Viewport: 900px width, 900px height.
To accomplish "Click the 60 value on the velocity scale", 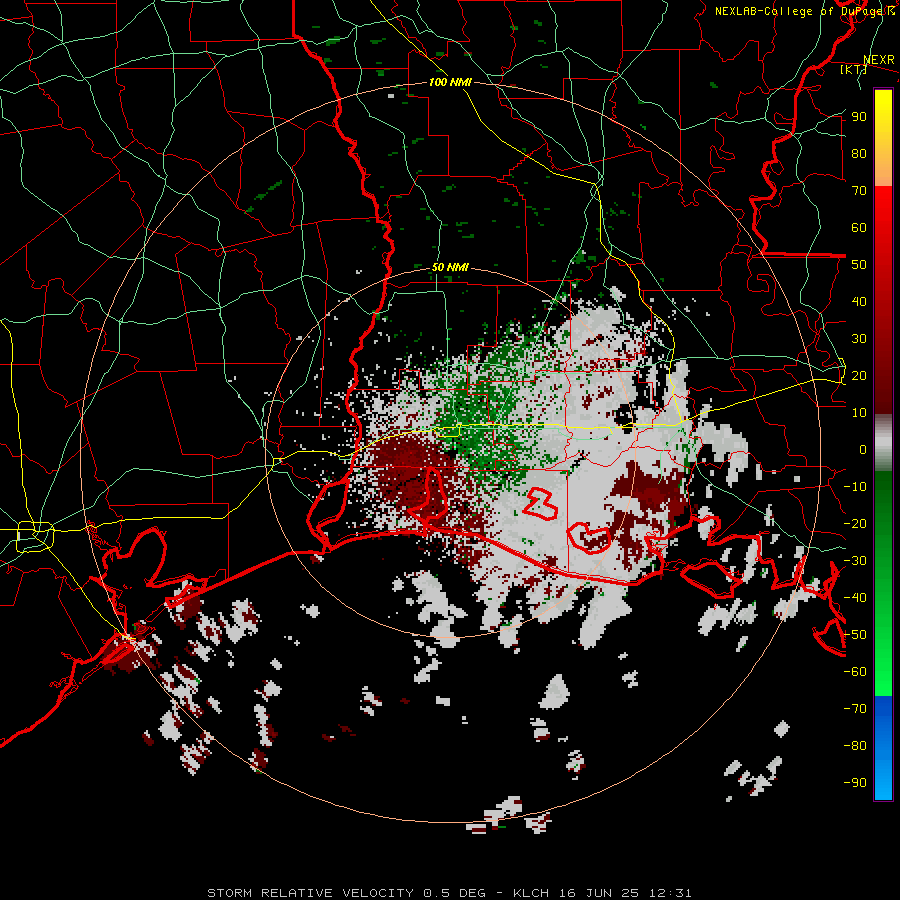I will click(859, 227).
